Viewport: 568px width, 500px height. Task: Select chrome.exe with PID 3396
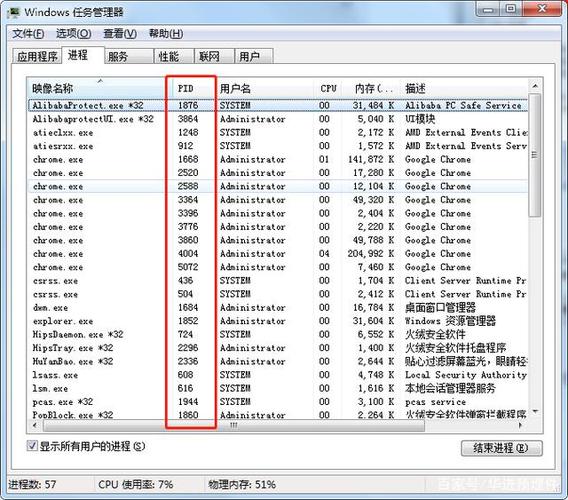coord(278,213)
